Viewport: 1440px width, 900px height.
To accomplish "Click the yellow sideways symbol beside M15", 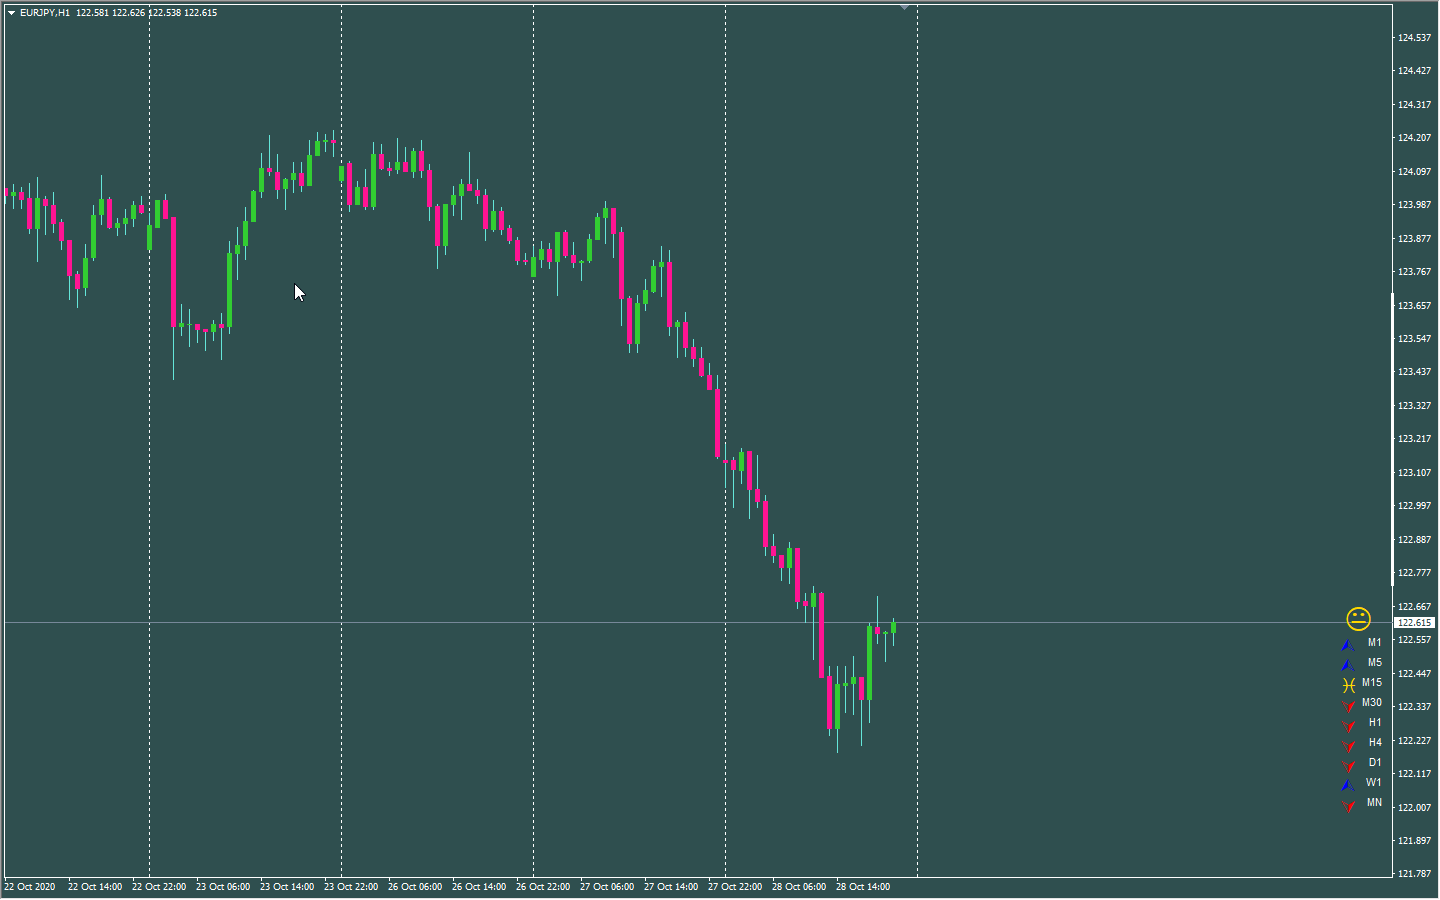I will click(x=1349, y=685).
